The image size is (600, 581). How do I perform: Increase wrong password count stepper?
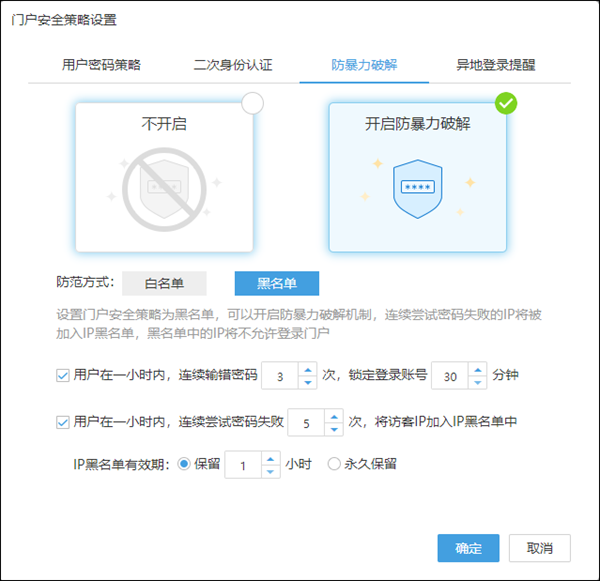pos(308,370)
